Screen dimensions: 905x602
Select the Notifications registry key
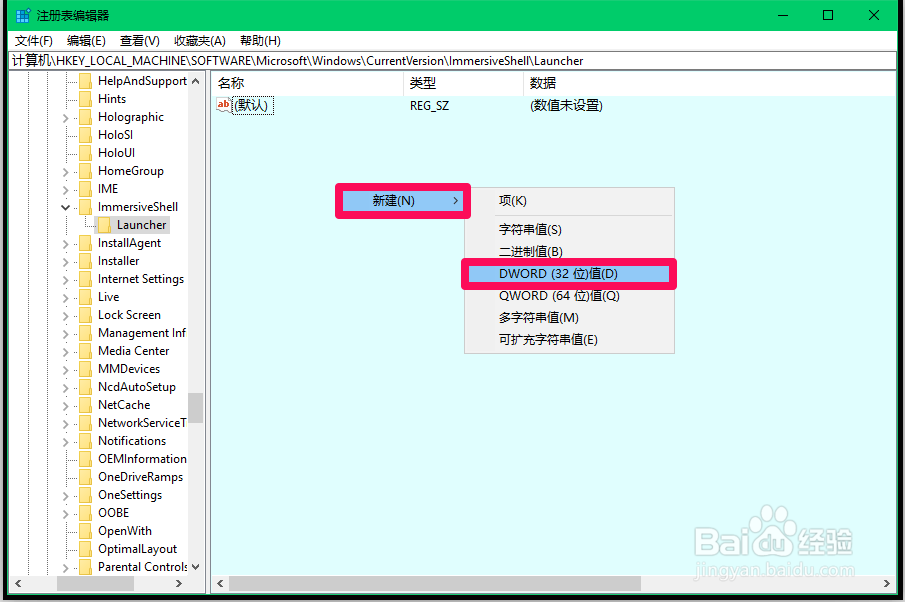pos(131,440)
